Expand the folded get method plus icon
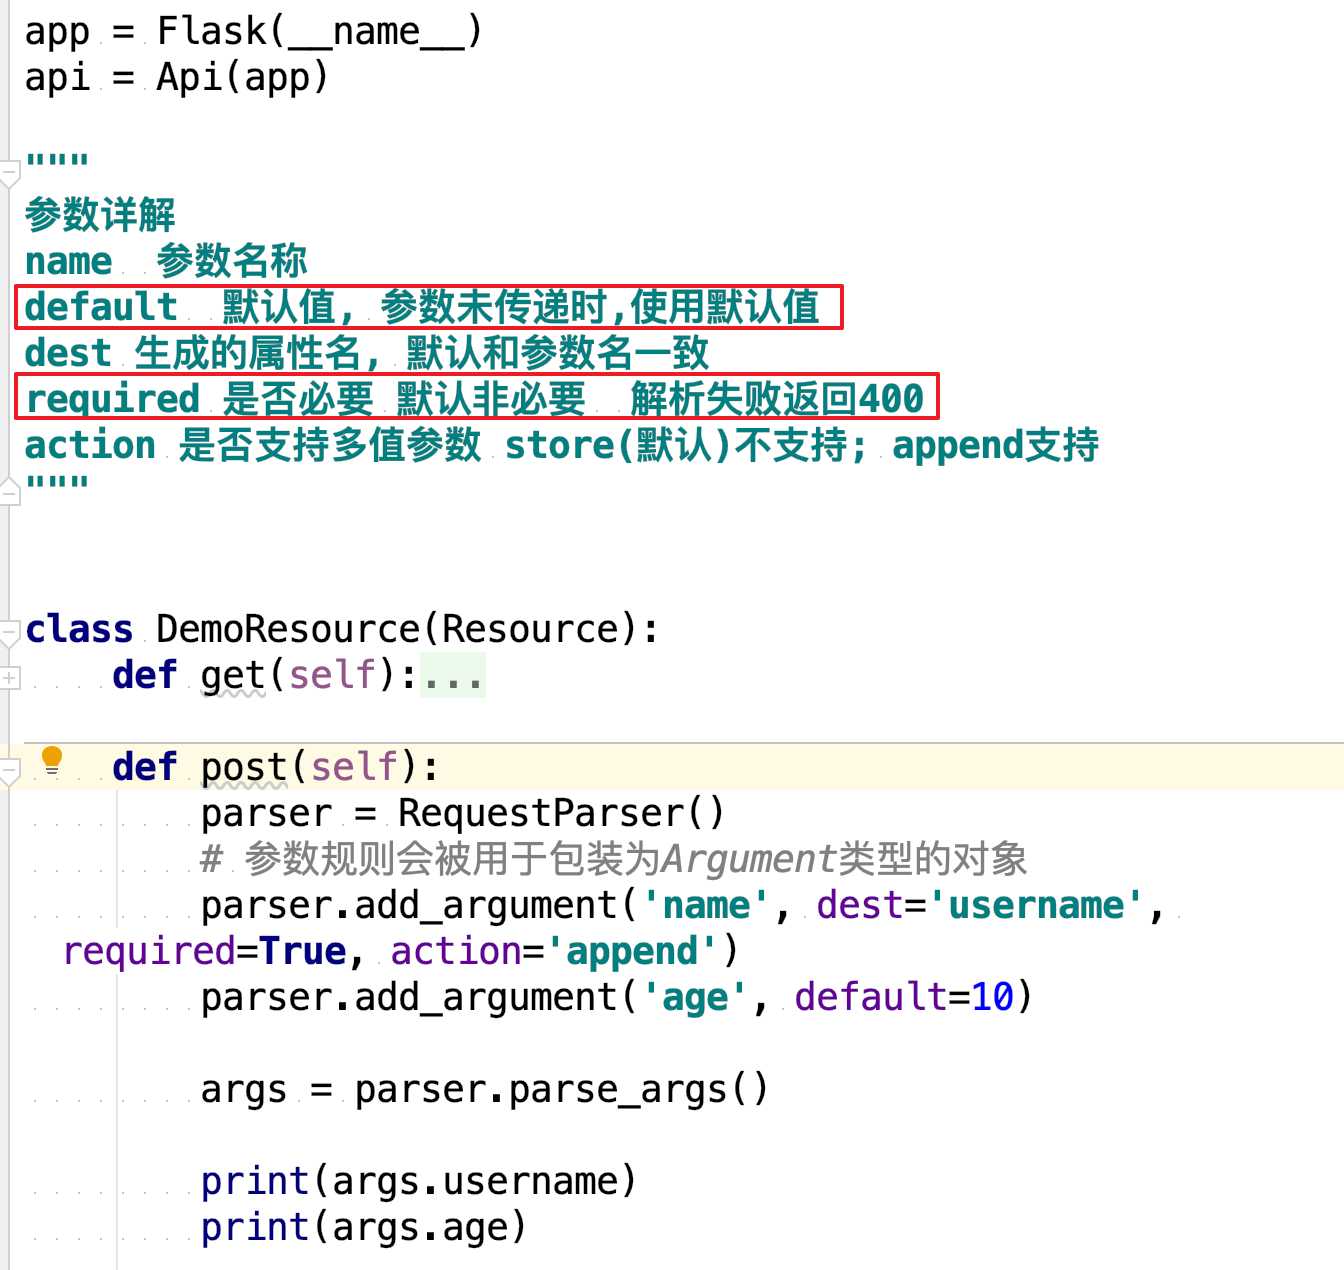This screenshot has height=1270, width=1344. (9, 678)
